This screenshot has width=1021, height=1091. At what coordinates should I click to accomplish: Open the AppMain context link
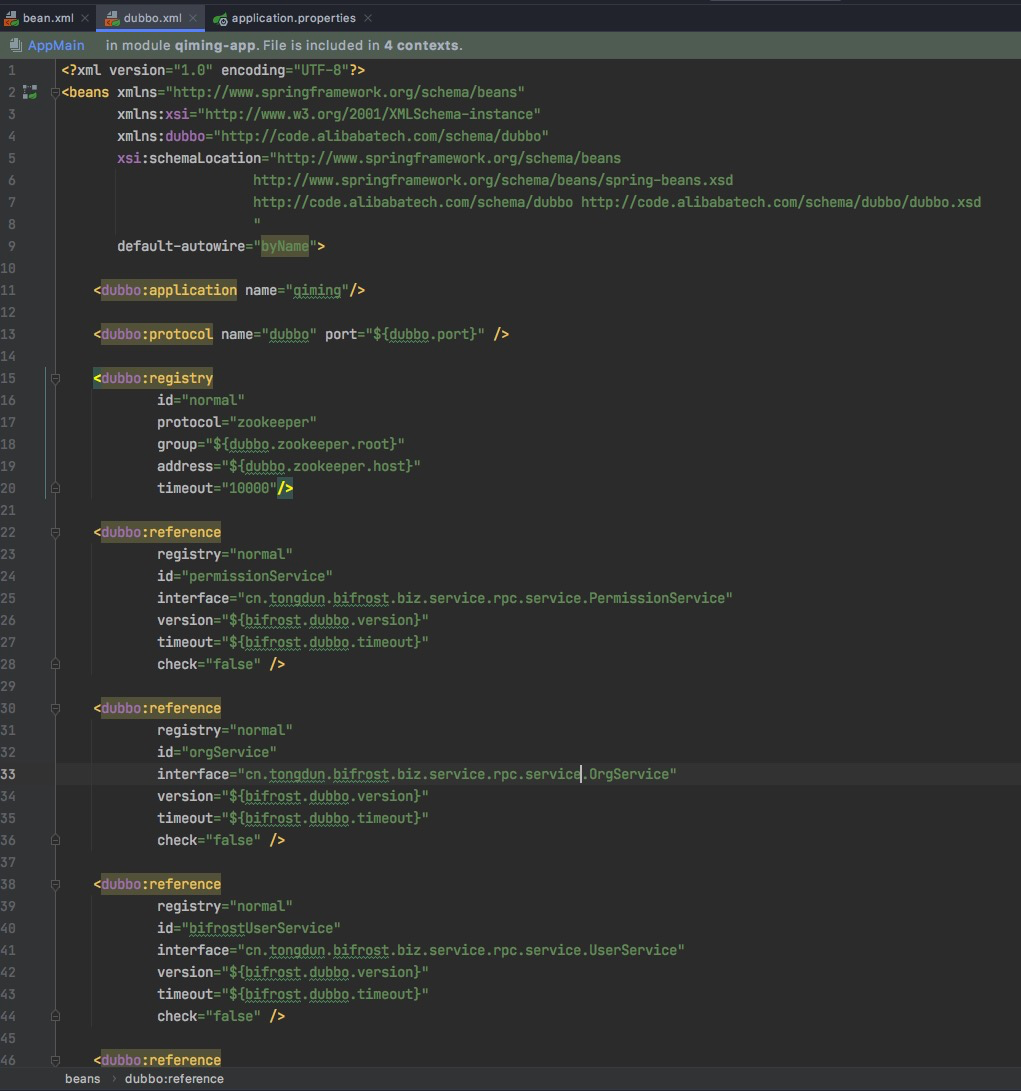coord(56,45)
